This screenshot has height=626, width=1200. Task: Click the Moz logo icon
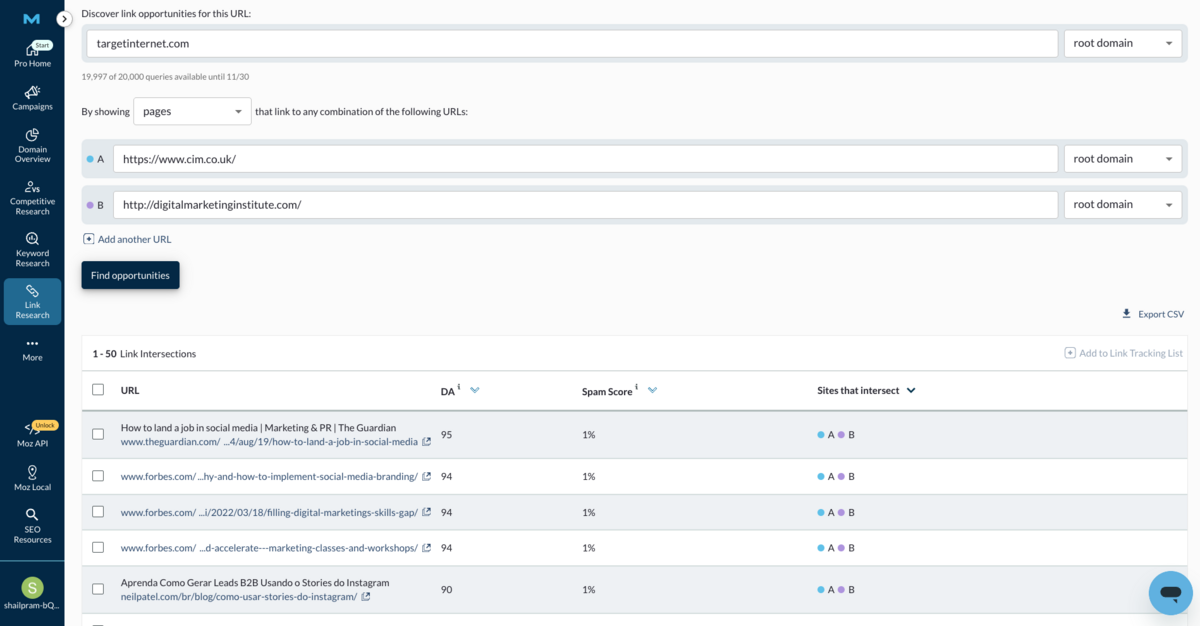32,19
